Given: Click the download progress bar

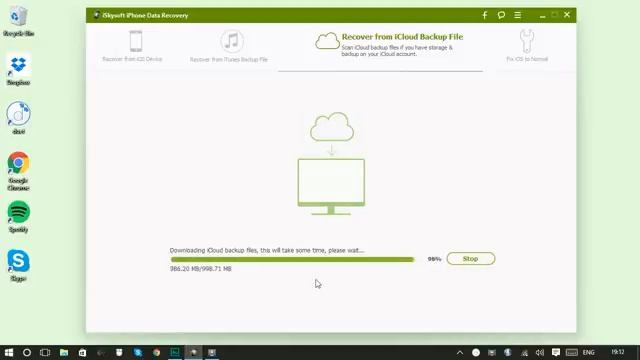Looking at the screenshot, I should [293, 259].
